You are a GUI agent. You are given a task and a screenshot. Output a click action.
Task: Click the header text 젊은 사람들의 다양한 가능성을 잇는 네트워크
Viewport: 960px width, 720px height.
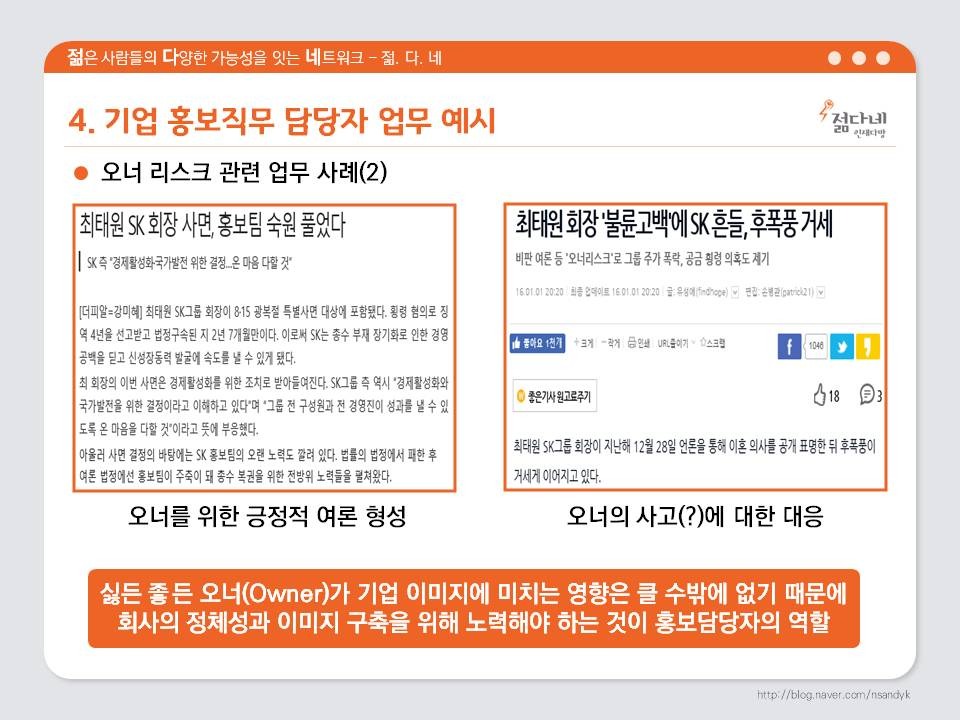[216, 58]
